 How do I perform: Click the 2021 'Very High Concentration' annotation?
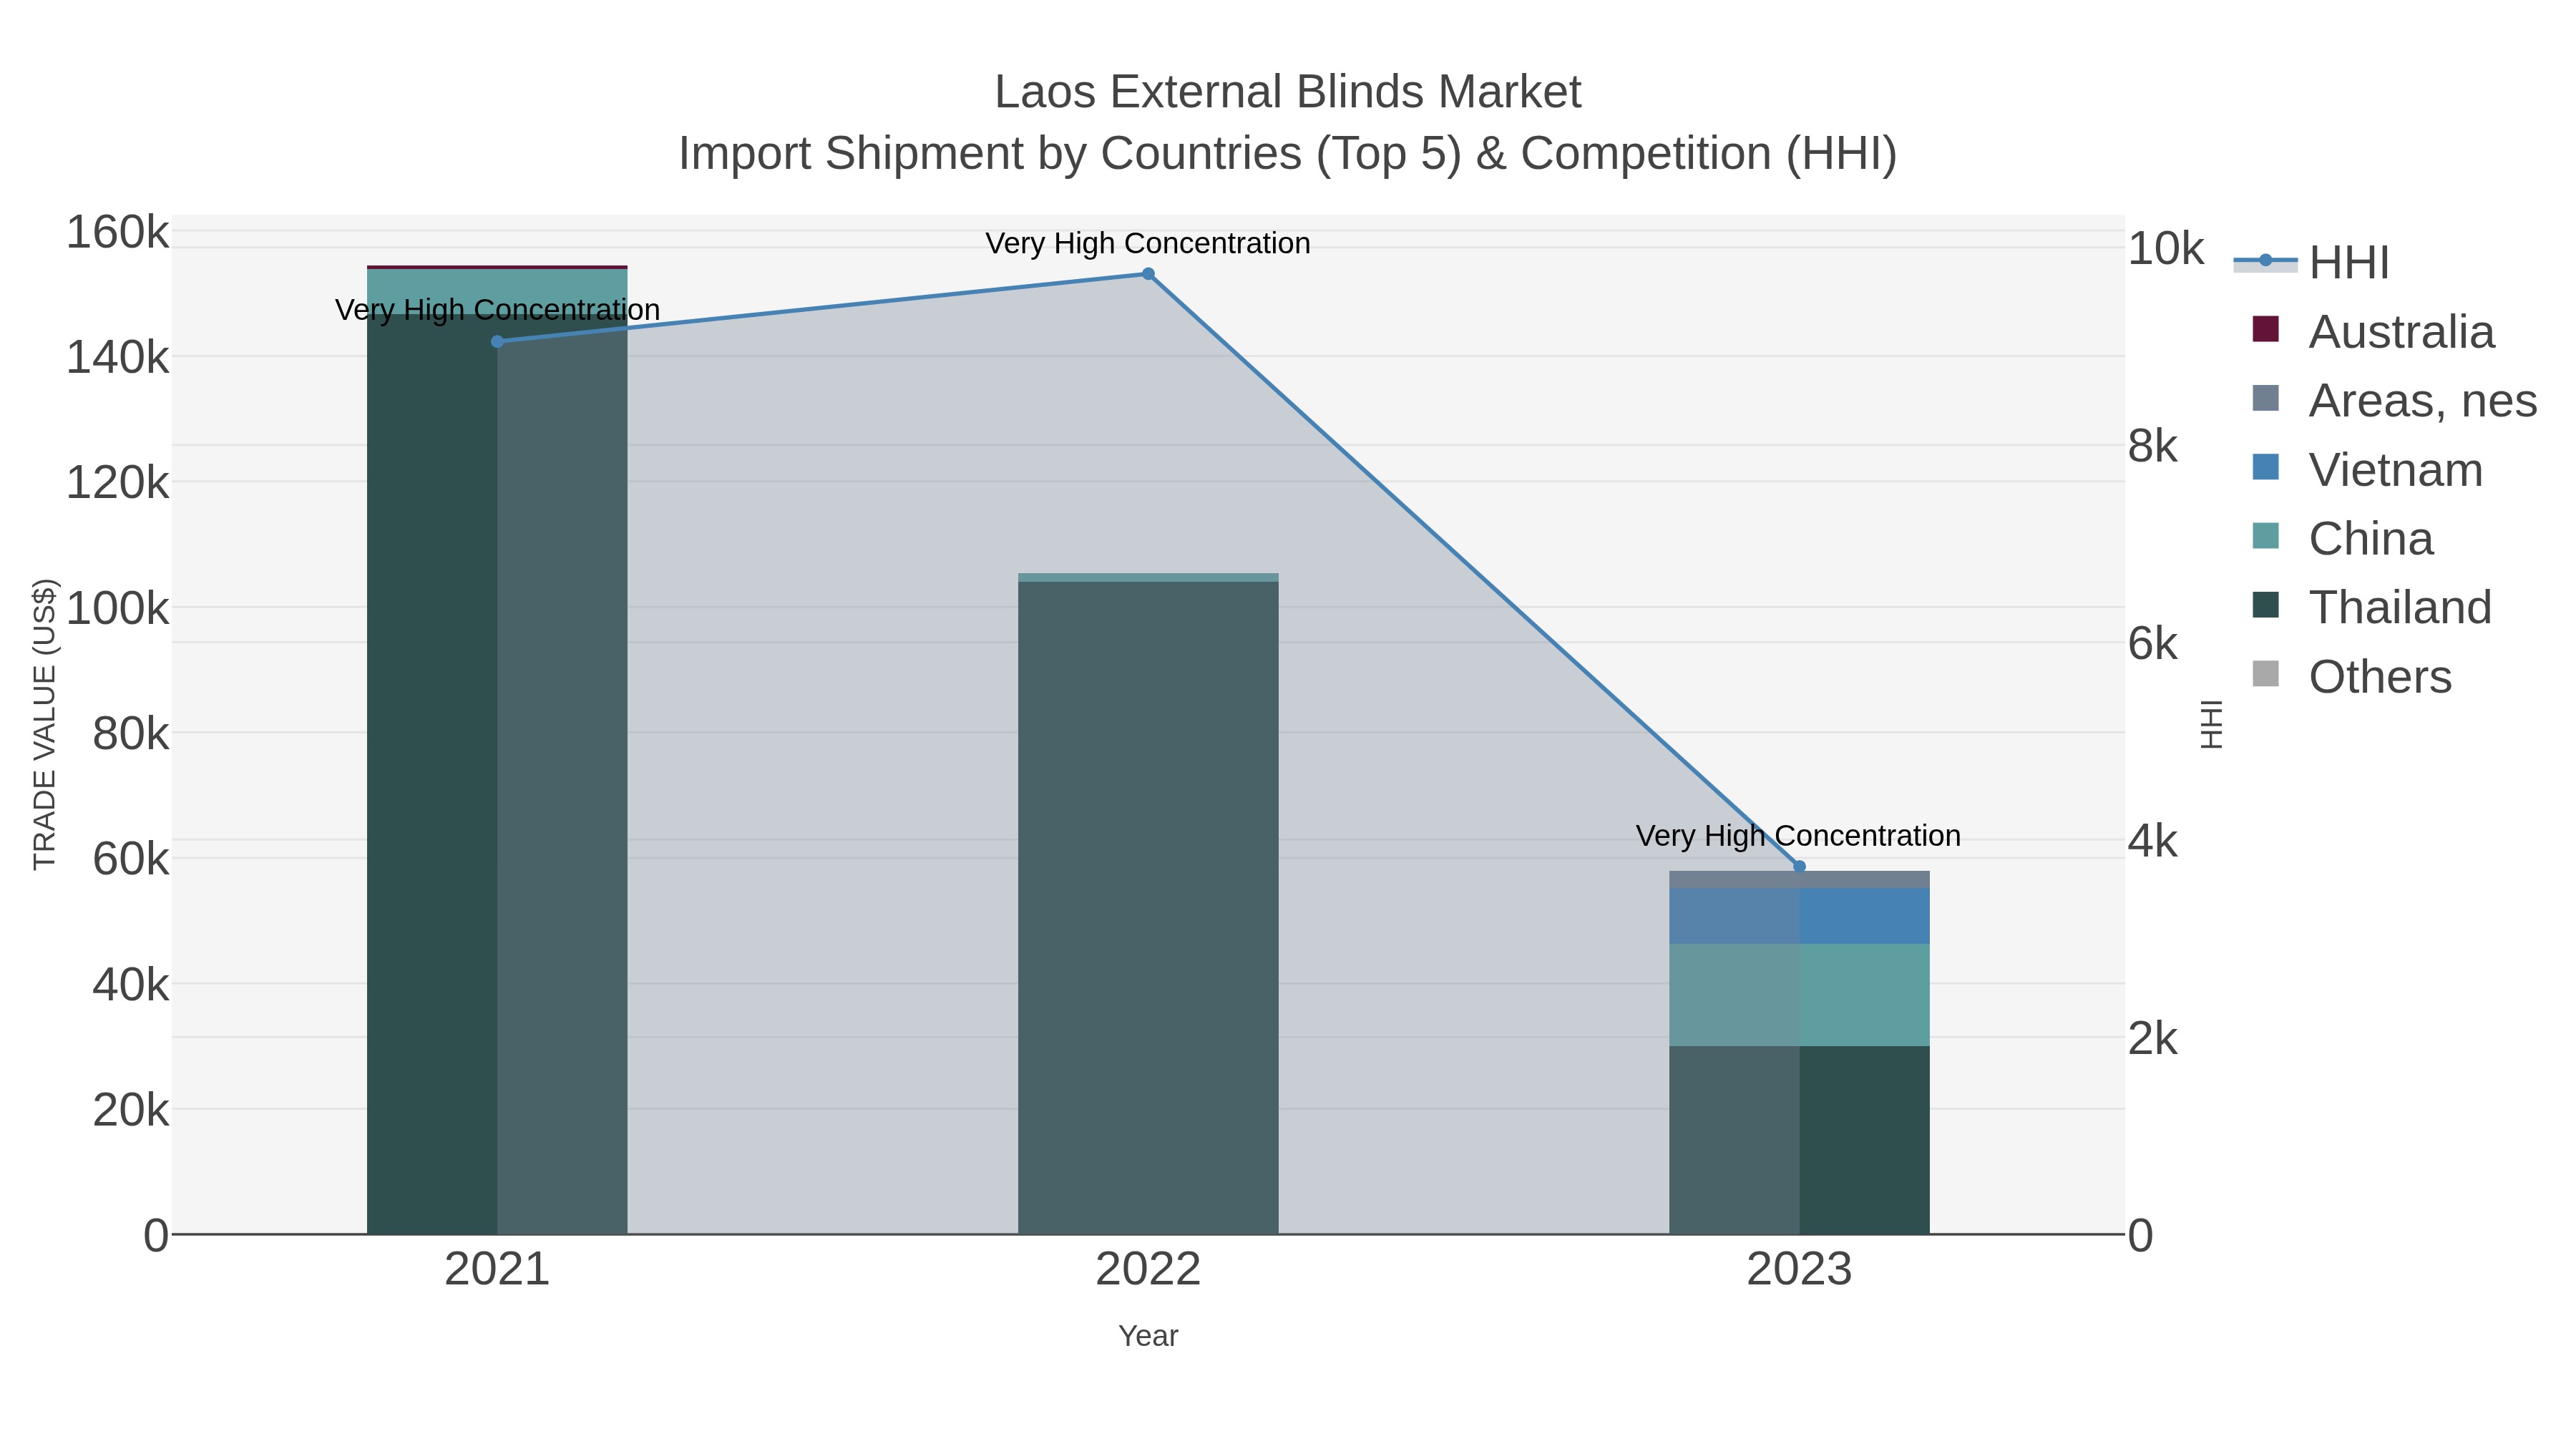coord(497,310)
